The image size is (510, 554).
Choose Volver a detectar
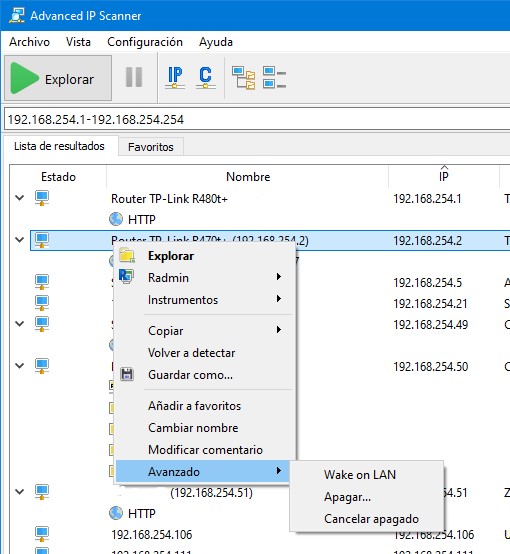pos(205,353)
